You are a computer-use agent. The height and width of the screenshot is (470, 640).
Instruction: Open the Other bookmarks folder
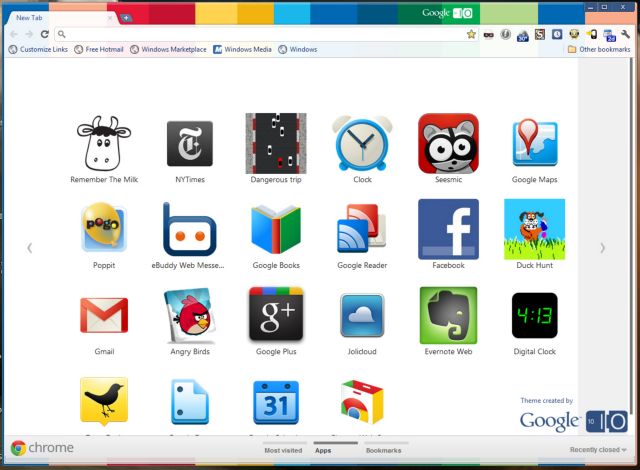pyautogui.click(x=599, y=49)
